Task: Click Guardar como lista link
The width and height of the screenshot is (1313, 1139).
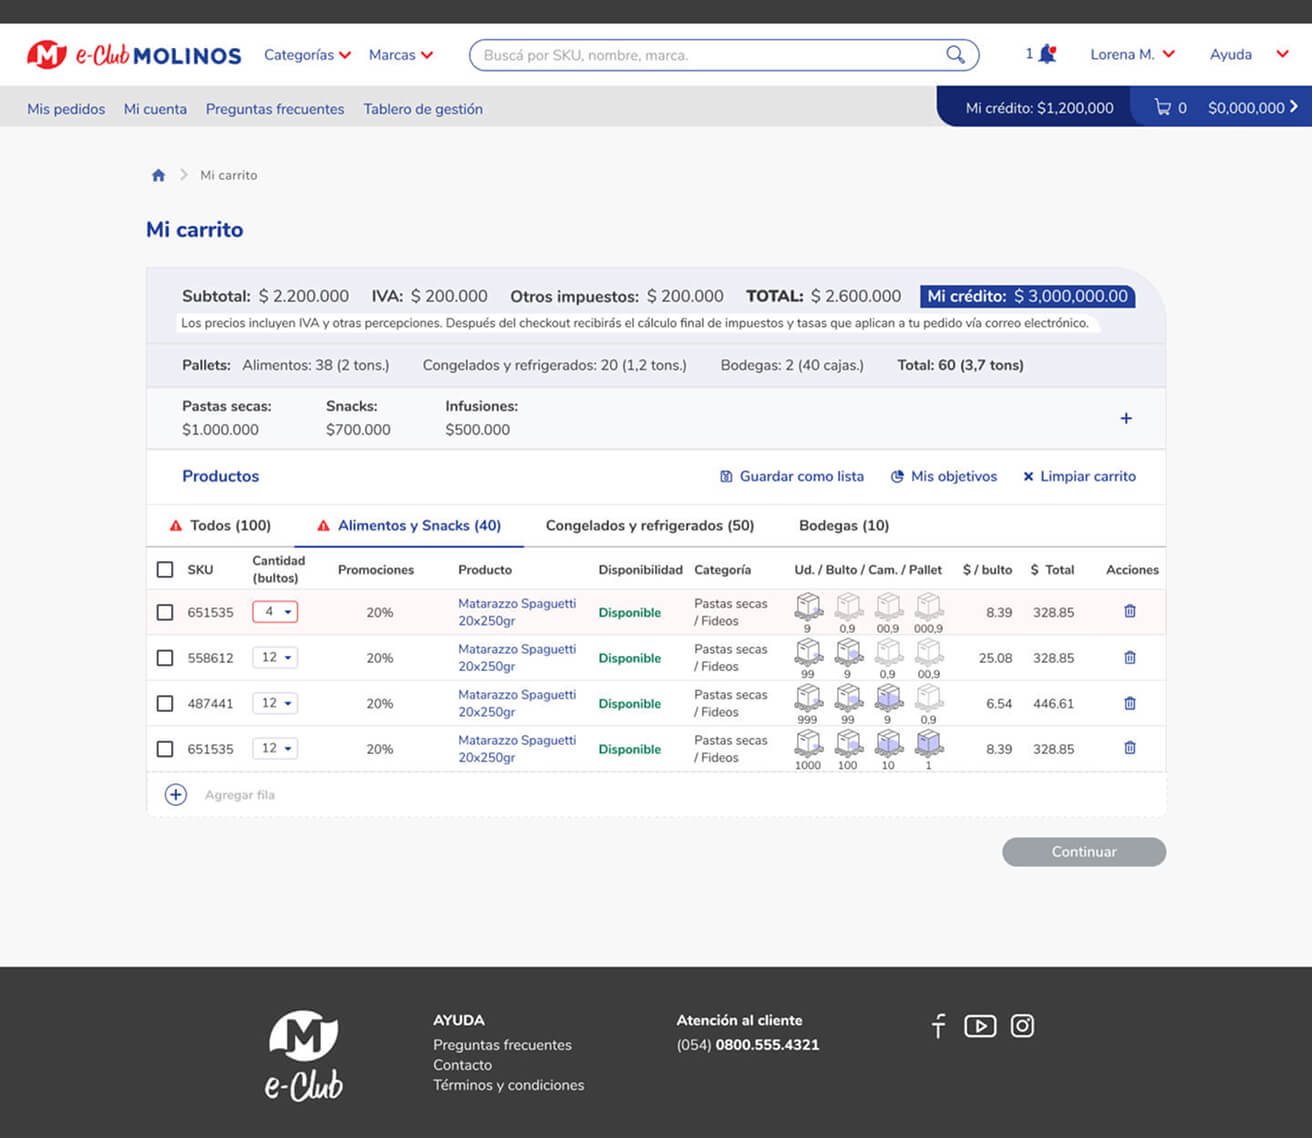Action: click(x=792, y=477)
